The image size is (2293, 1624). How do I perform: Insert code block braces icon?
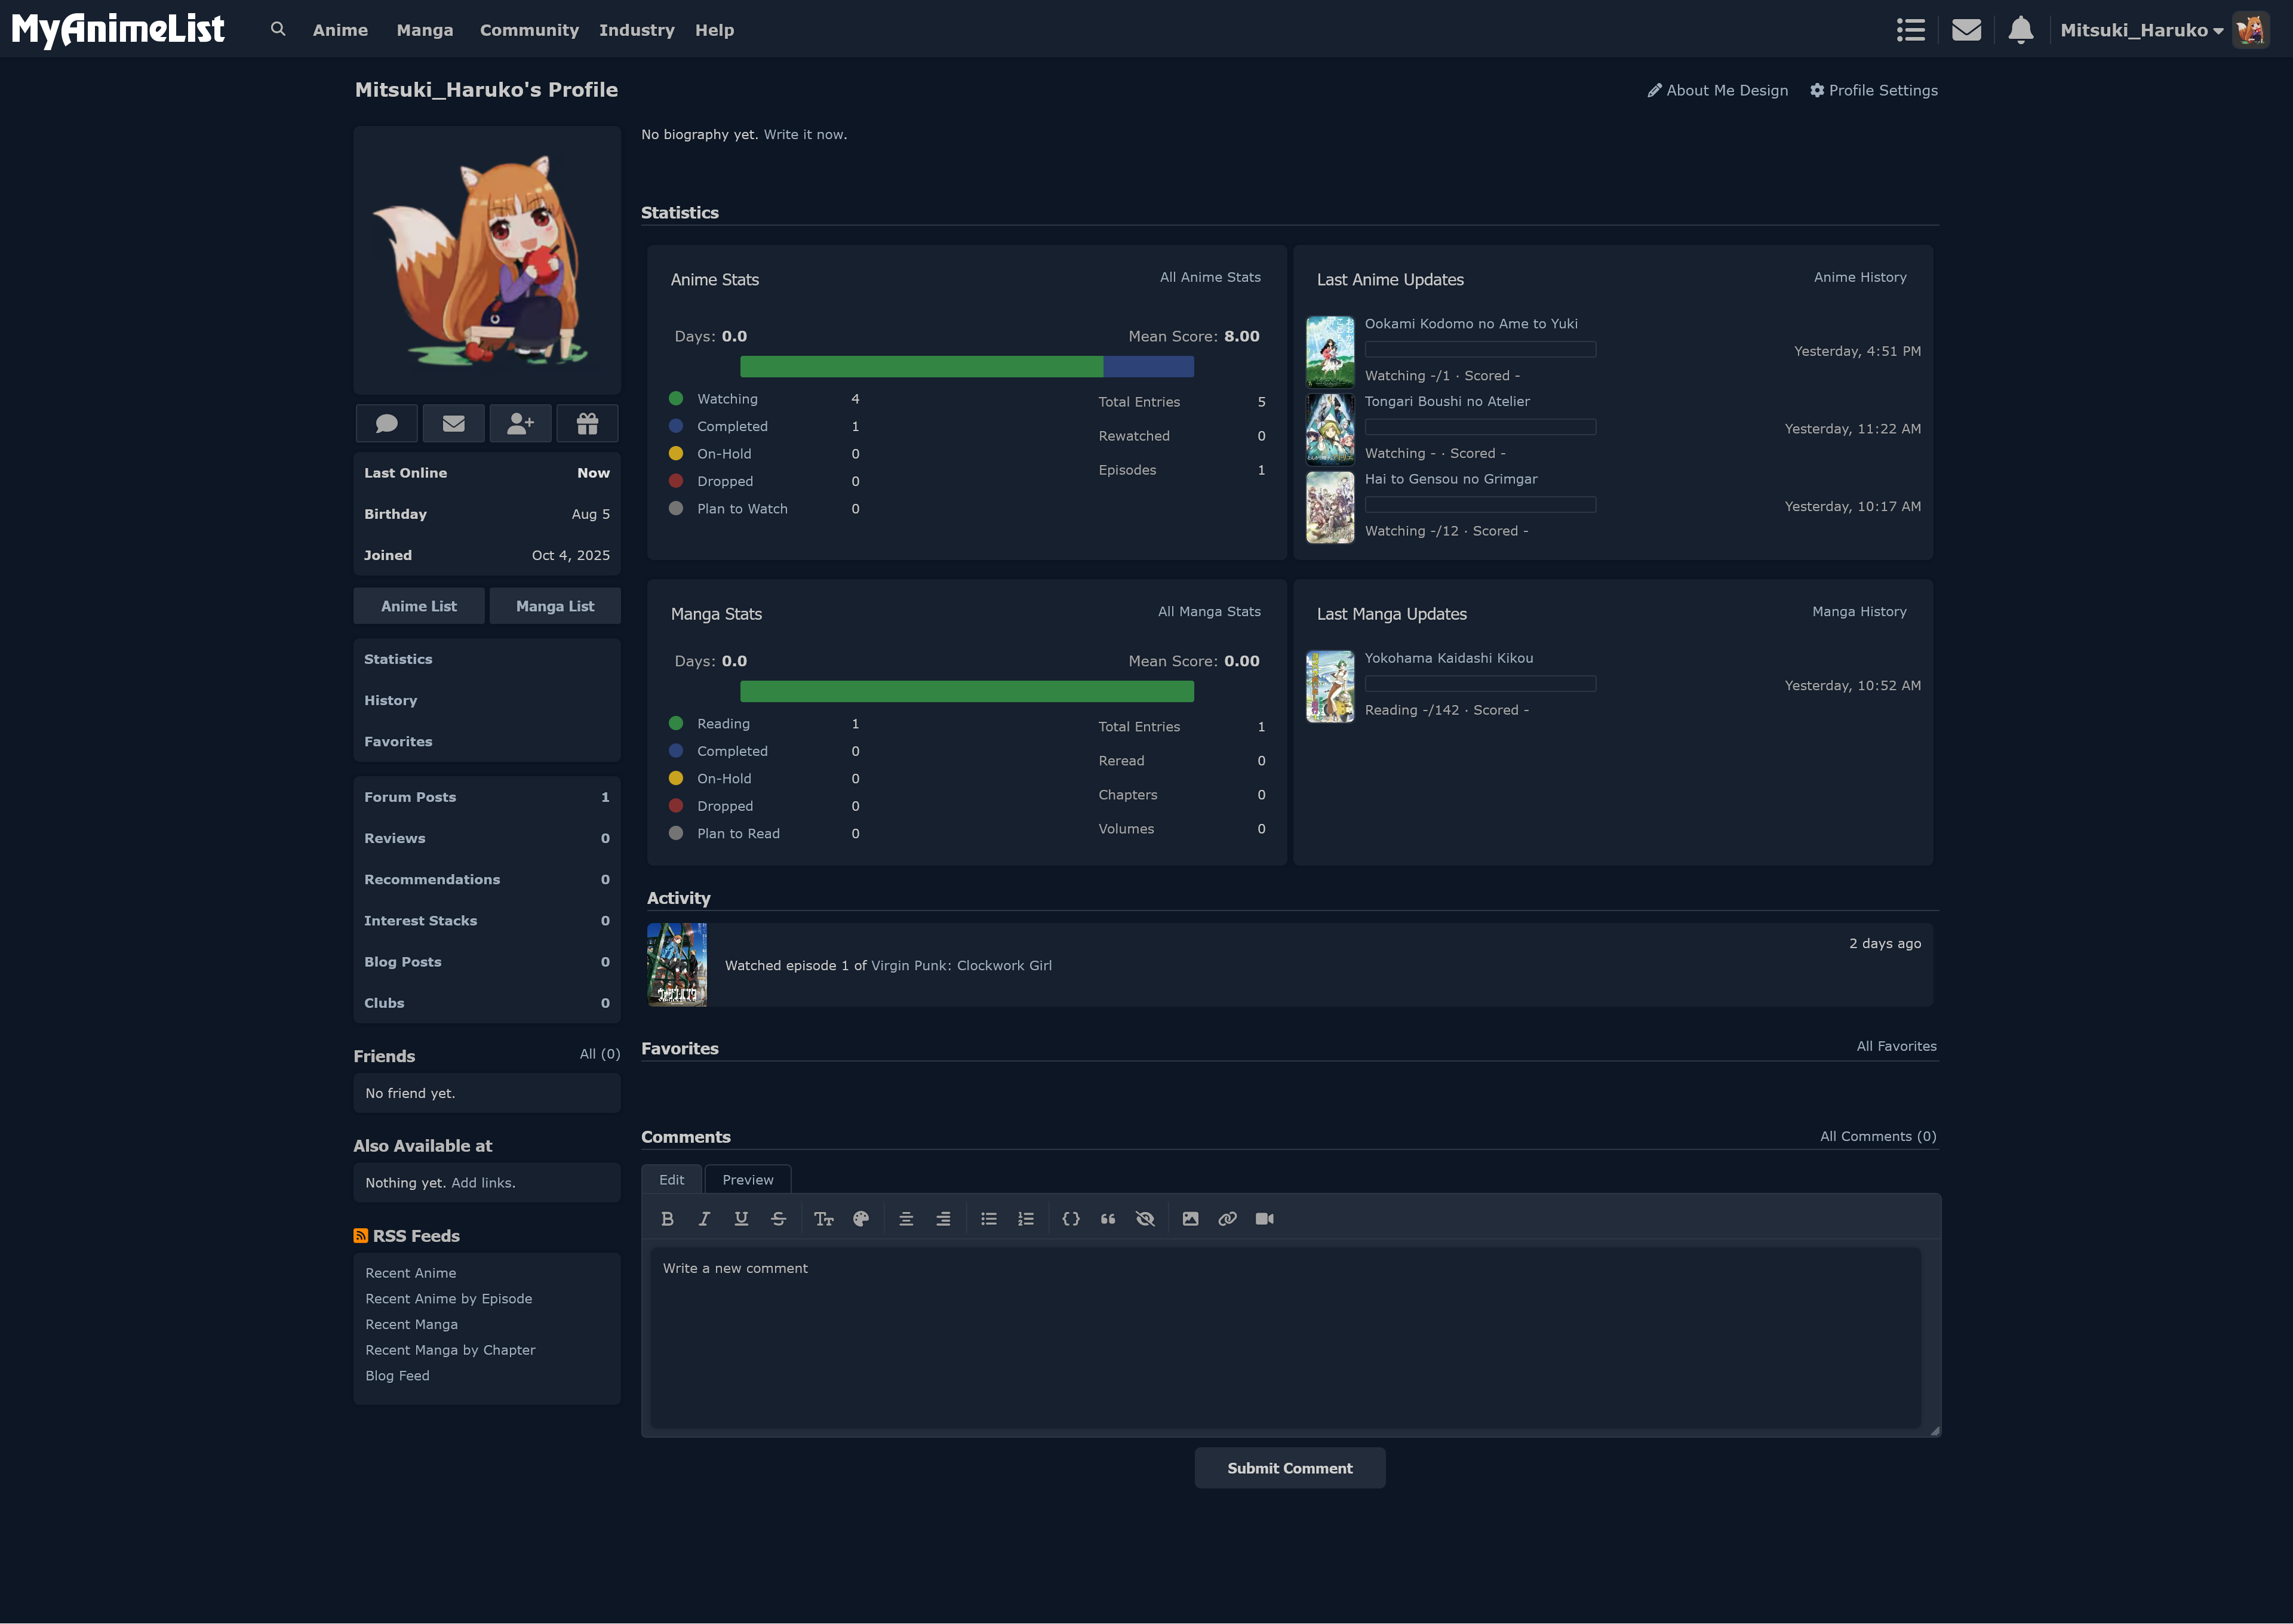(x=1071, y=1218)
